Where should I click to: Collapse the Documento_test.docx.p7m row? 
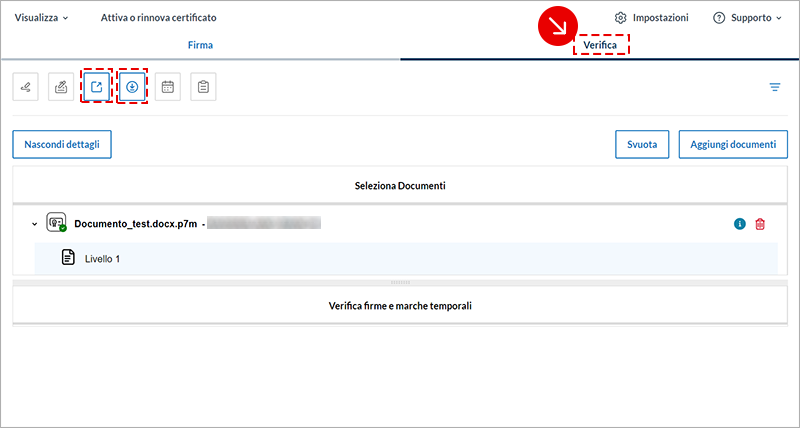[32, 224]
